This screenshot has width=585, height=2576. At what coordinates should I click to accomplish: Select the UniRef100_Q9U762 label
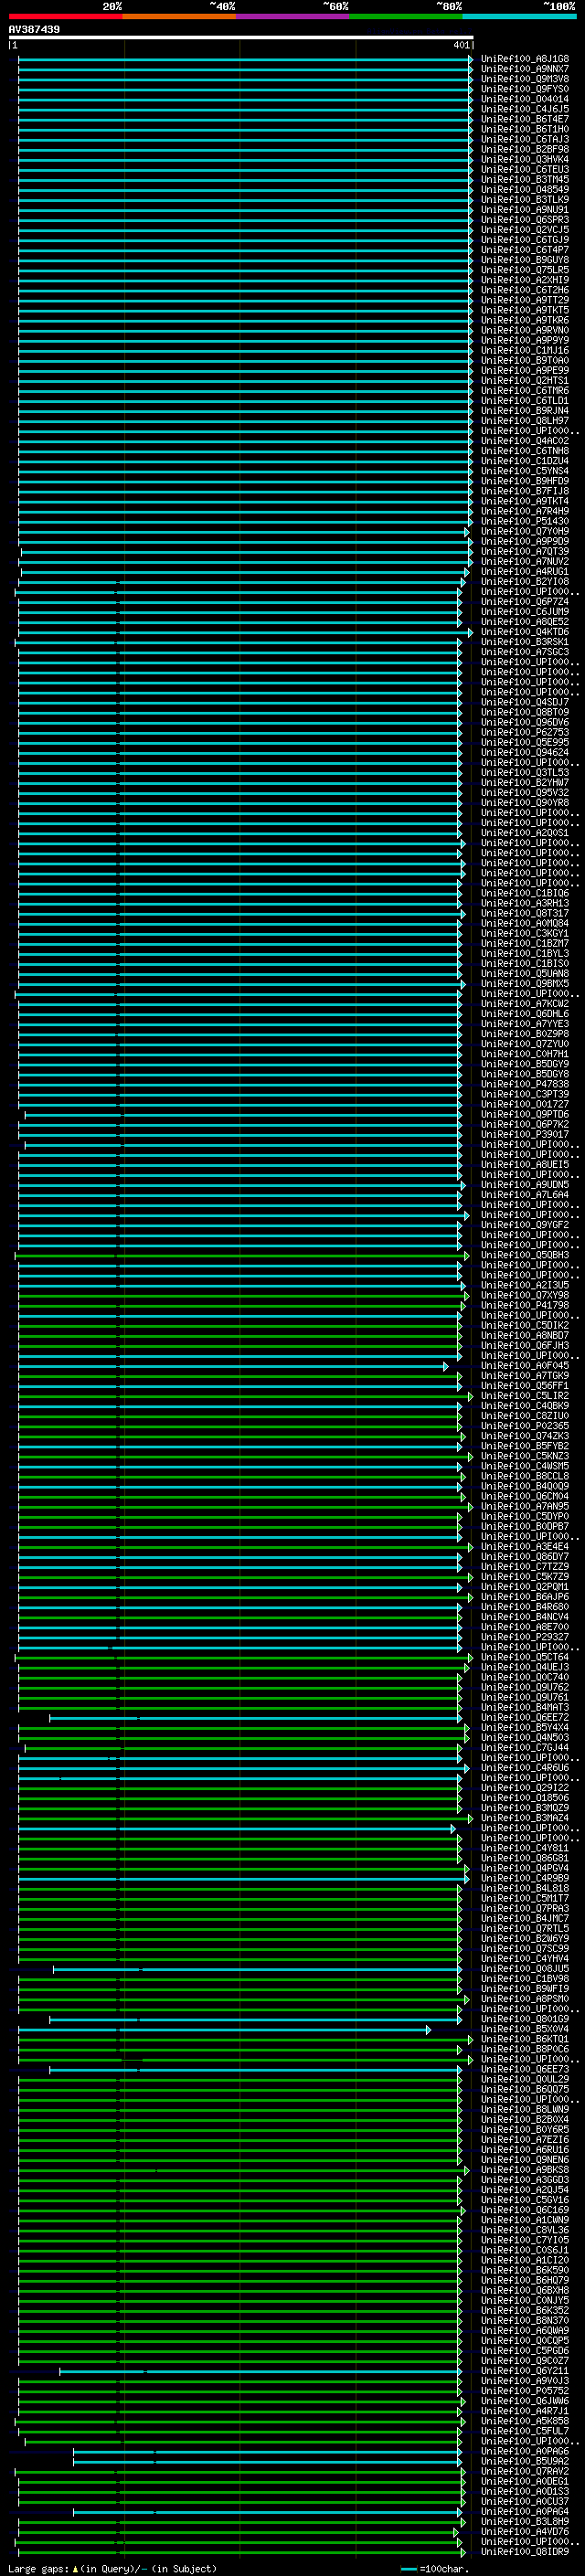pyautogui.click(x=525, y=1687)
